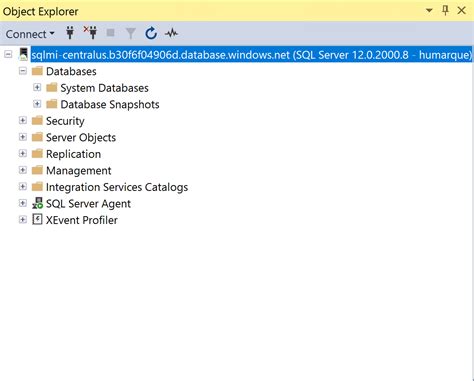Open Object Explorer window position dropdown arrow
474x381 pixels.
[x=429, y=11]
